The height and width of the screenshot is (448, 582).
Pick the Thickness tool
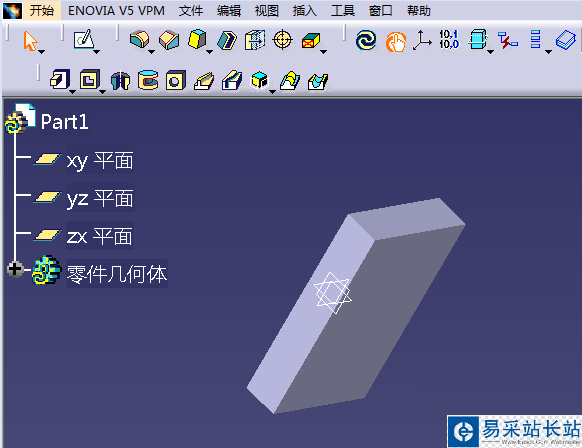pyautogui.click(x=255, y=40)
